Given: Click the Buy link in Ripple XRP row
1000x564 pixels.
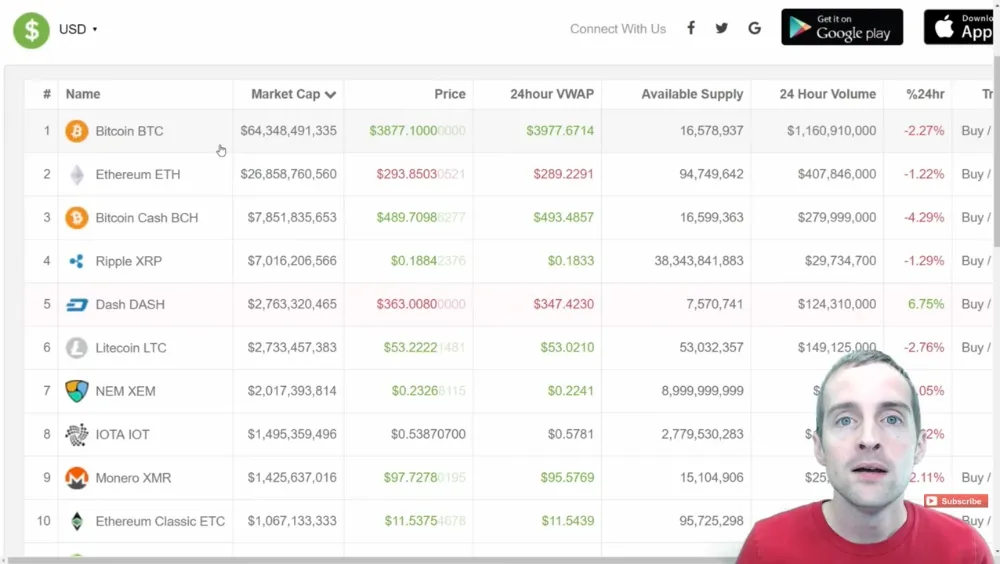Looking at the screenshot, I should (972, 261).
